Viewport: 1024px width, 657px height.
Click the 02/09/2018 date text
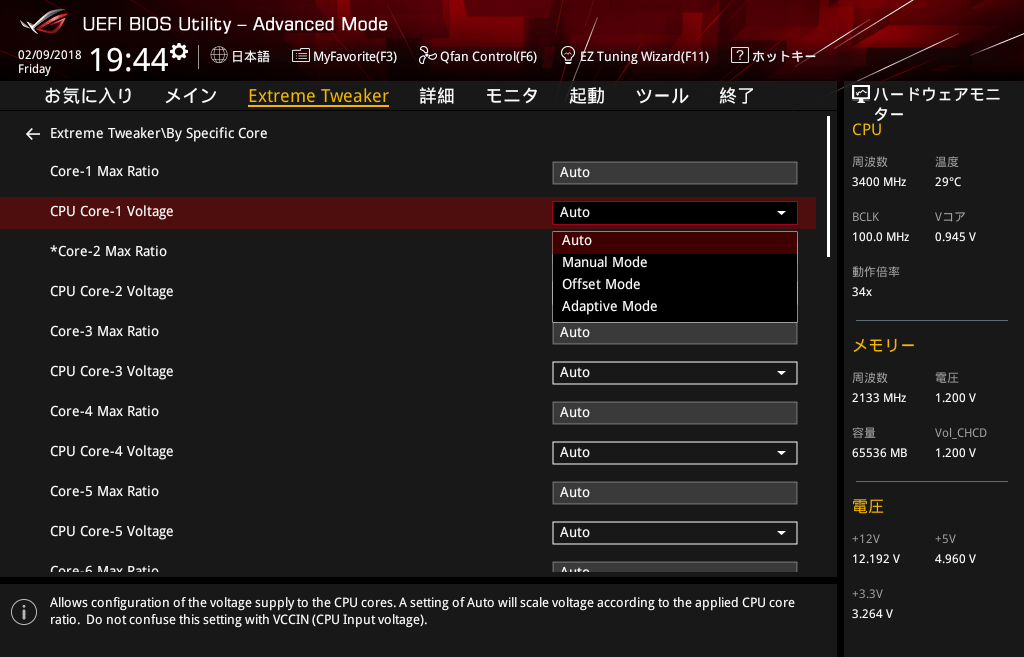click(x=50, y=55)
